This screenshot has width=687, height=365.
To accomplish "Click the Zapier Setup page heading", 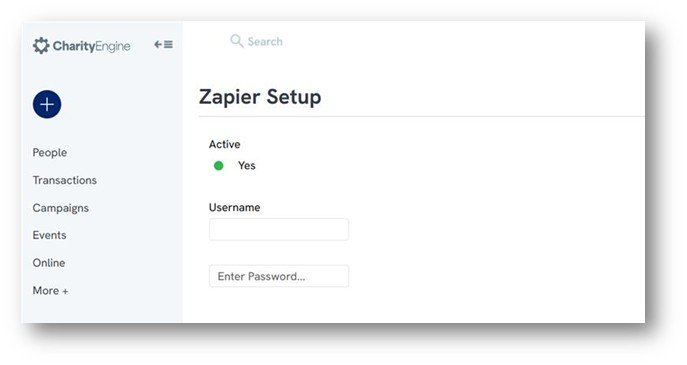I will tap(260, 97).
